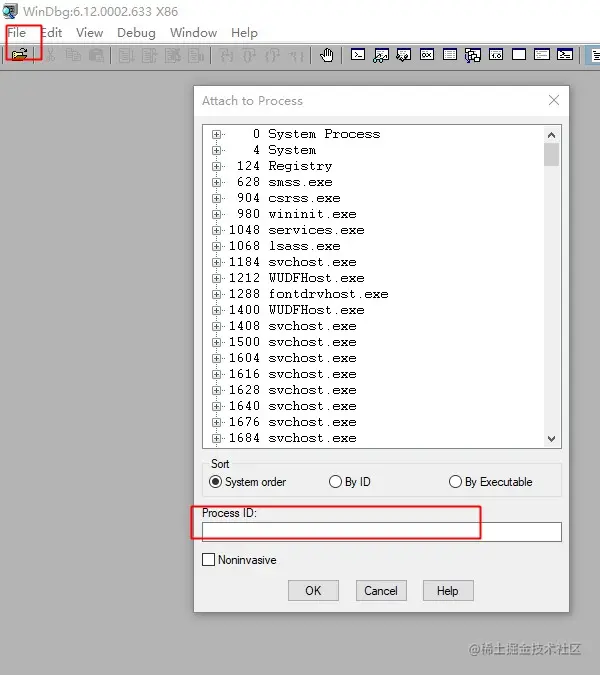The image size is (600, 675).
Task: Open the Window menu
Action: 193,33
